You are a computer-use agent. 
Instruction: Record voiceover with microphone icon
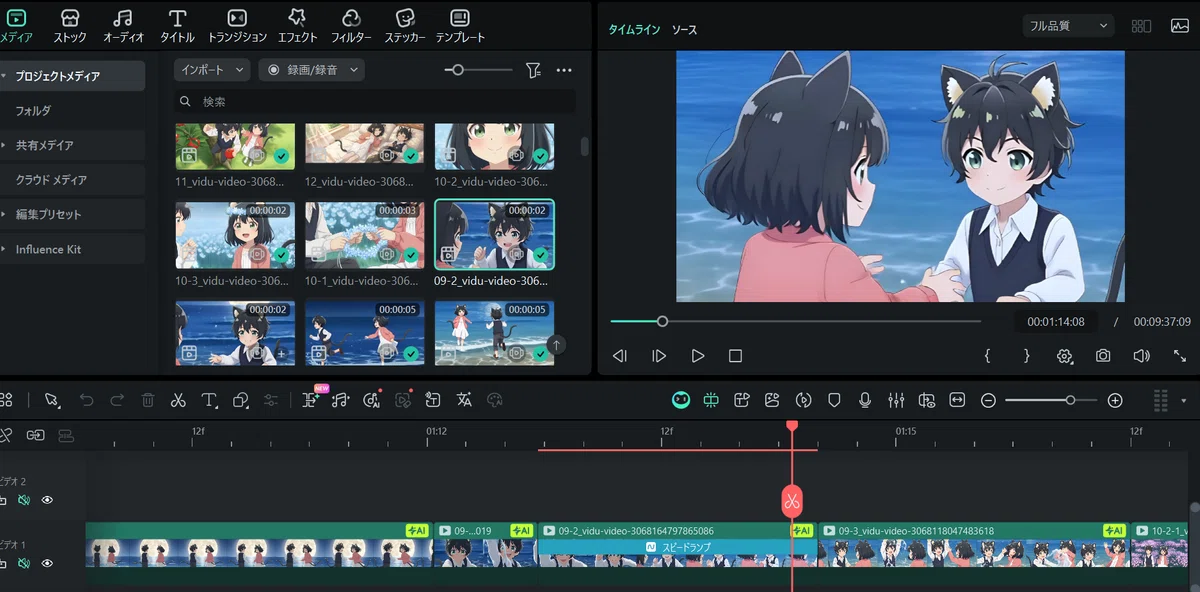(x=865, y=400)
